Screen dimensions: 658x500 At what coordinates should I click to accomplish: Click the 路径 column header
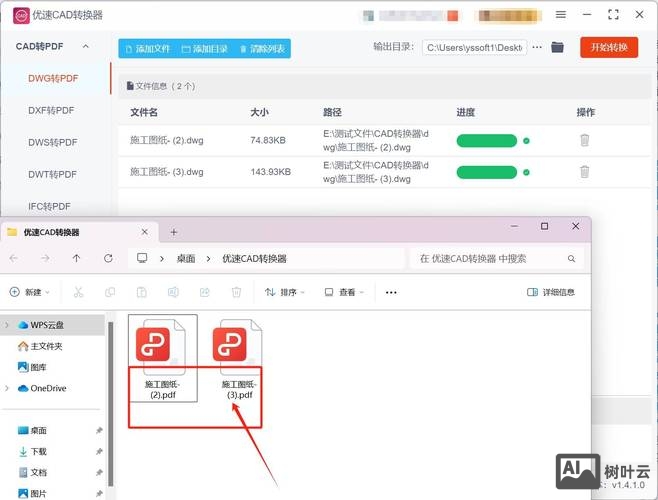332,112
